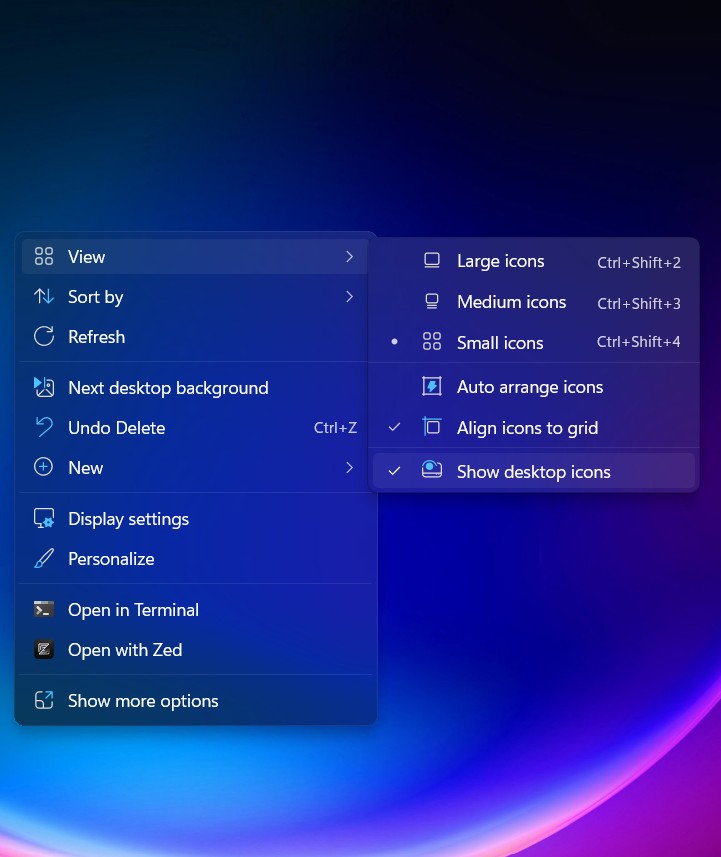Viewport: 721px width, 857px height.
Task: Toggle the Align icons to grid checkmark
Action: point(395,427)
